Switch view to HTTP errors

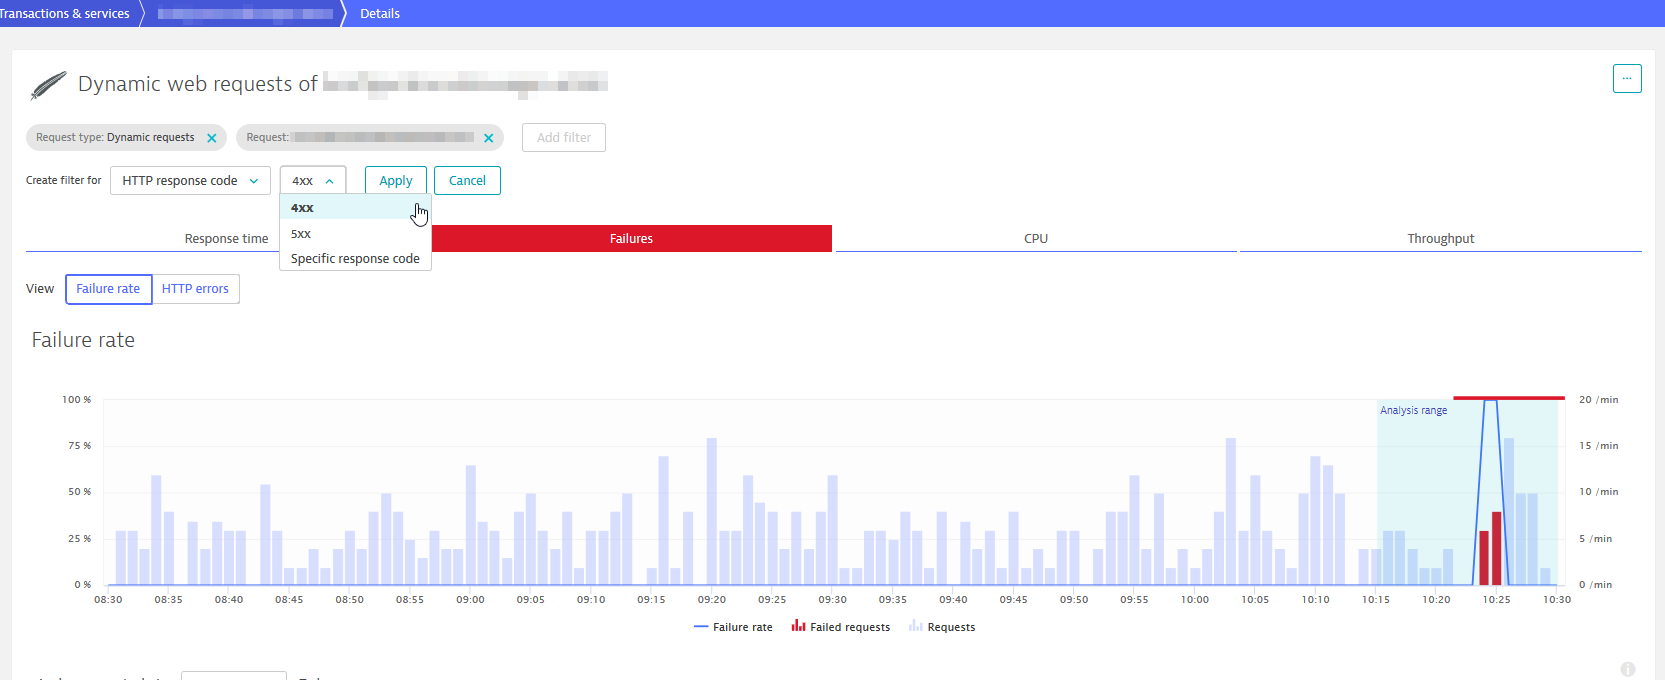[195, 289]
